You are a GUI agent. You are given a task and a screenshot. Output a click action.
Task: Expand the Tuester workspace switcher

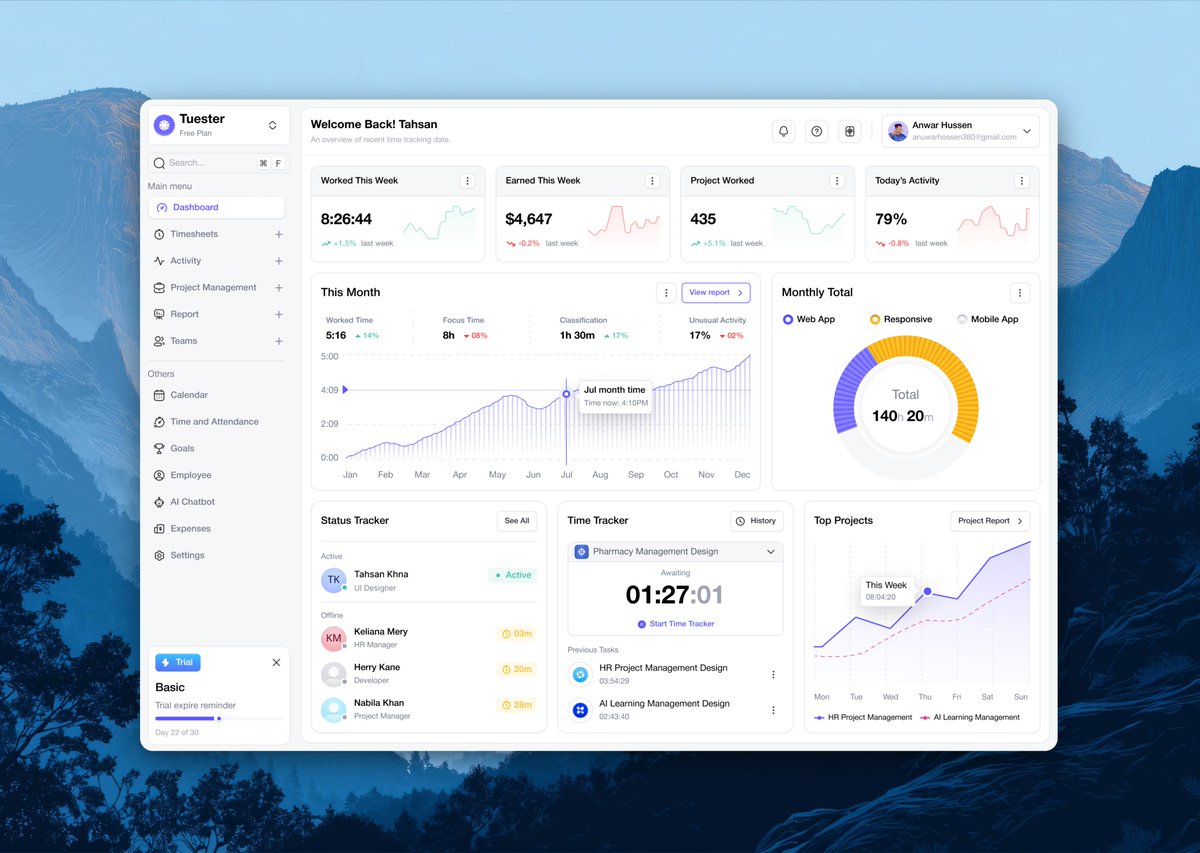[272, 125]
